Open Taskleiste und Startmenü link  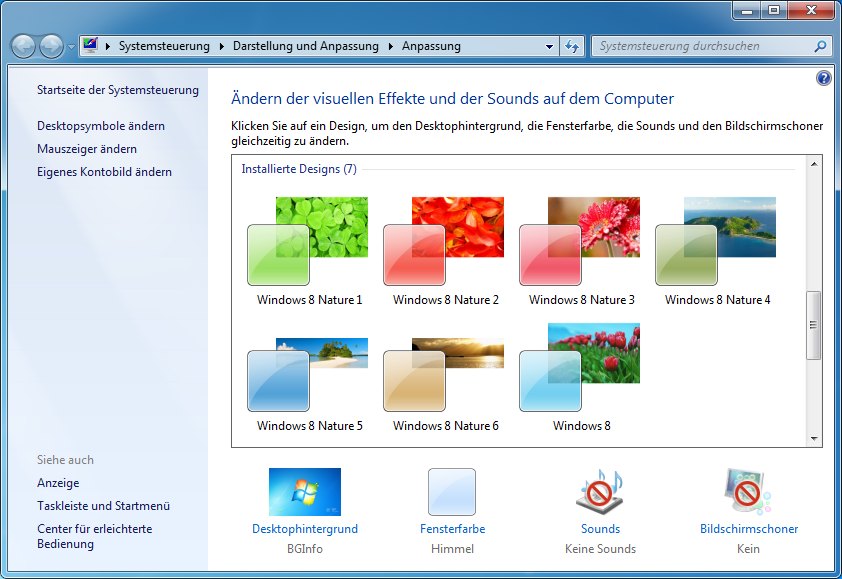(103, 506)
